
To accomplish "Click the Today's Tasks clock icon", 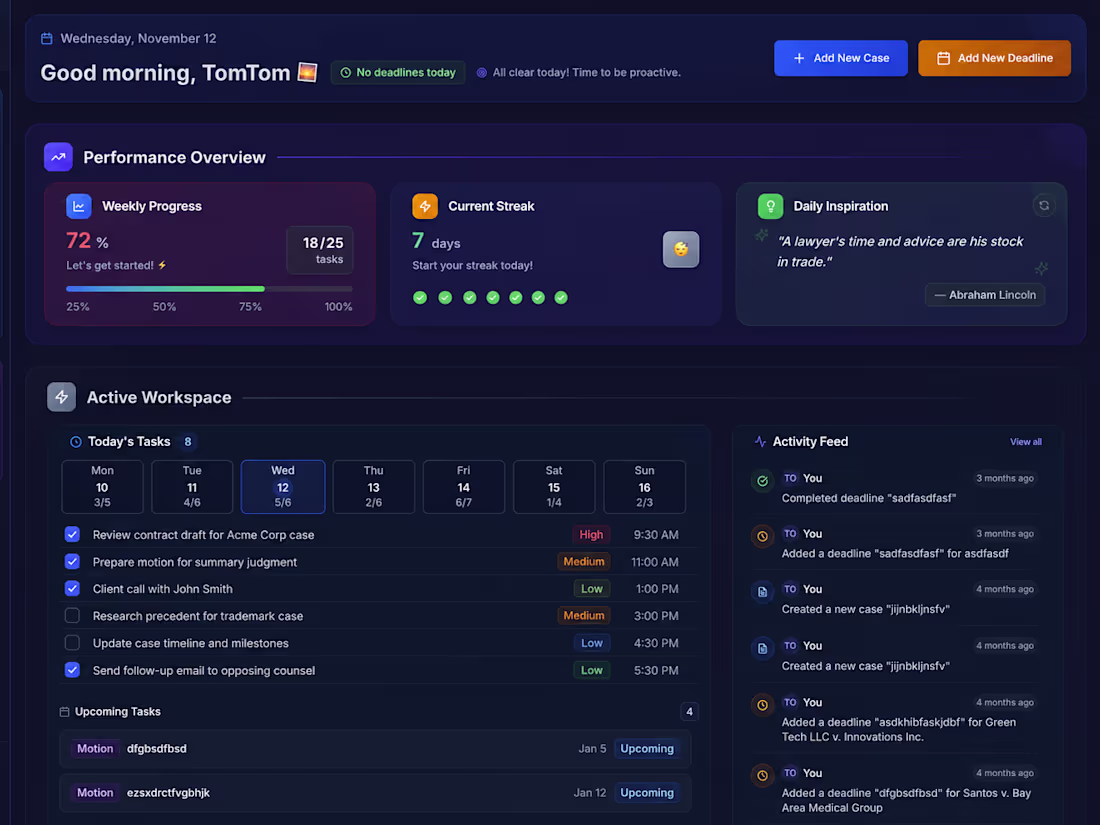I will pos(76,442).
